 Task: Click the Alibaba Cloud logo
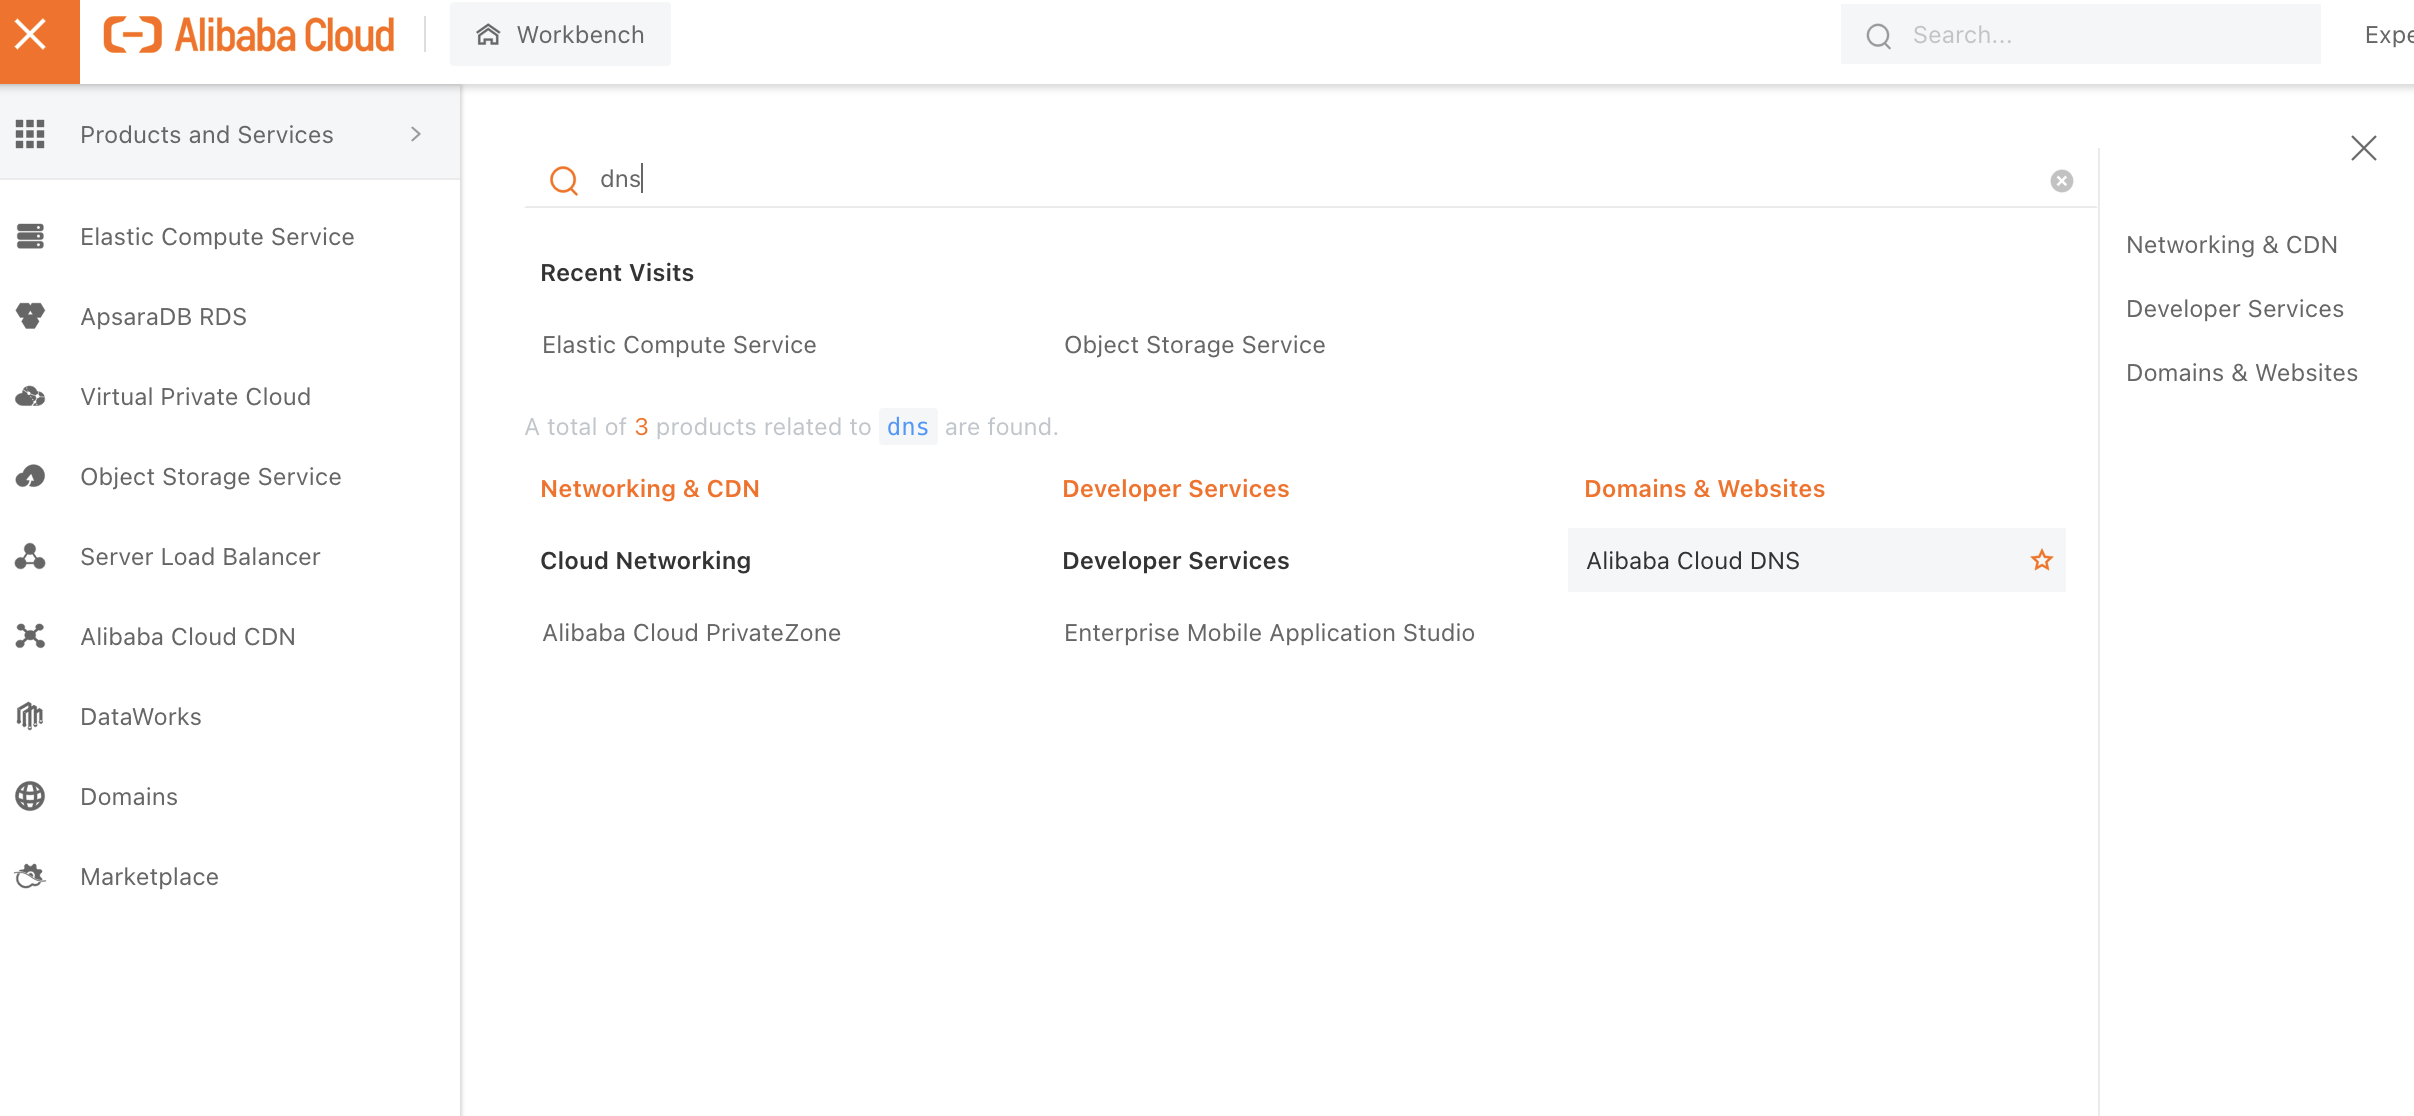249,35
